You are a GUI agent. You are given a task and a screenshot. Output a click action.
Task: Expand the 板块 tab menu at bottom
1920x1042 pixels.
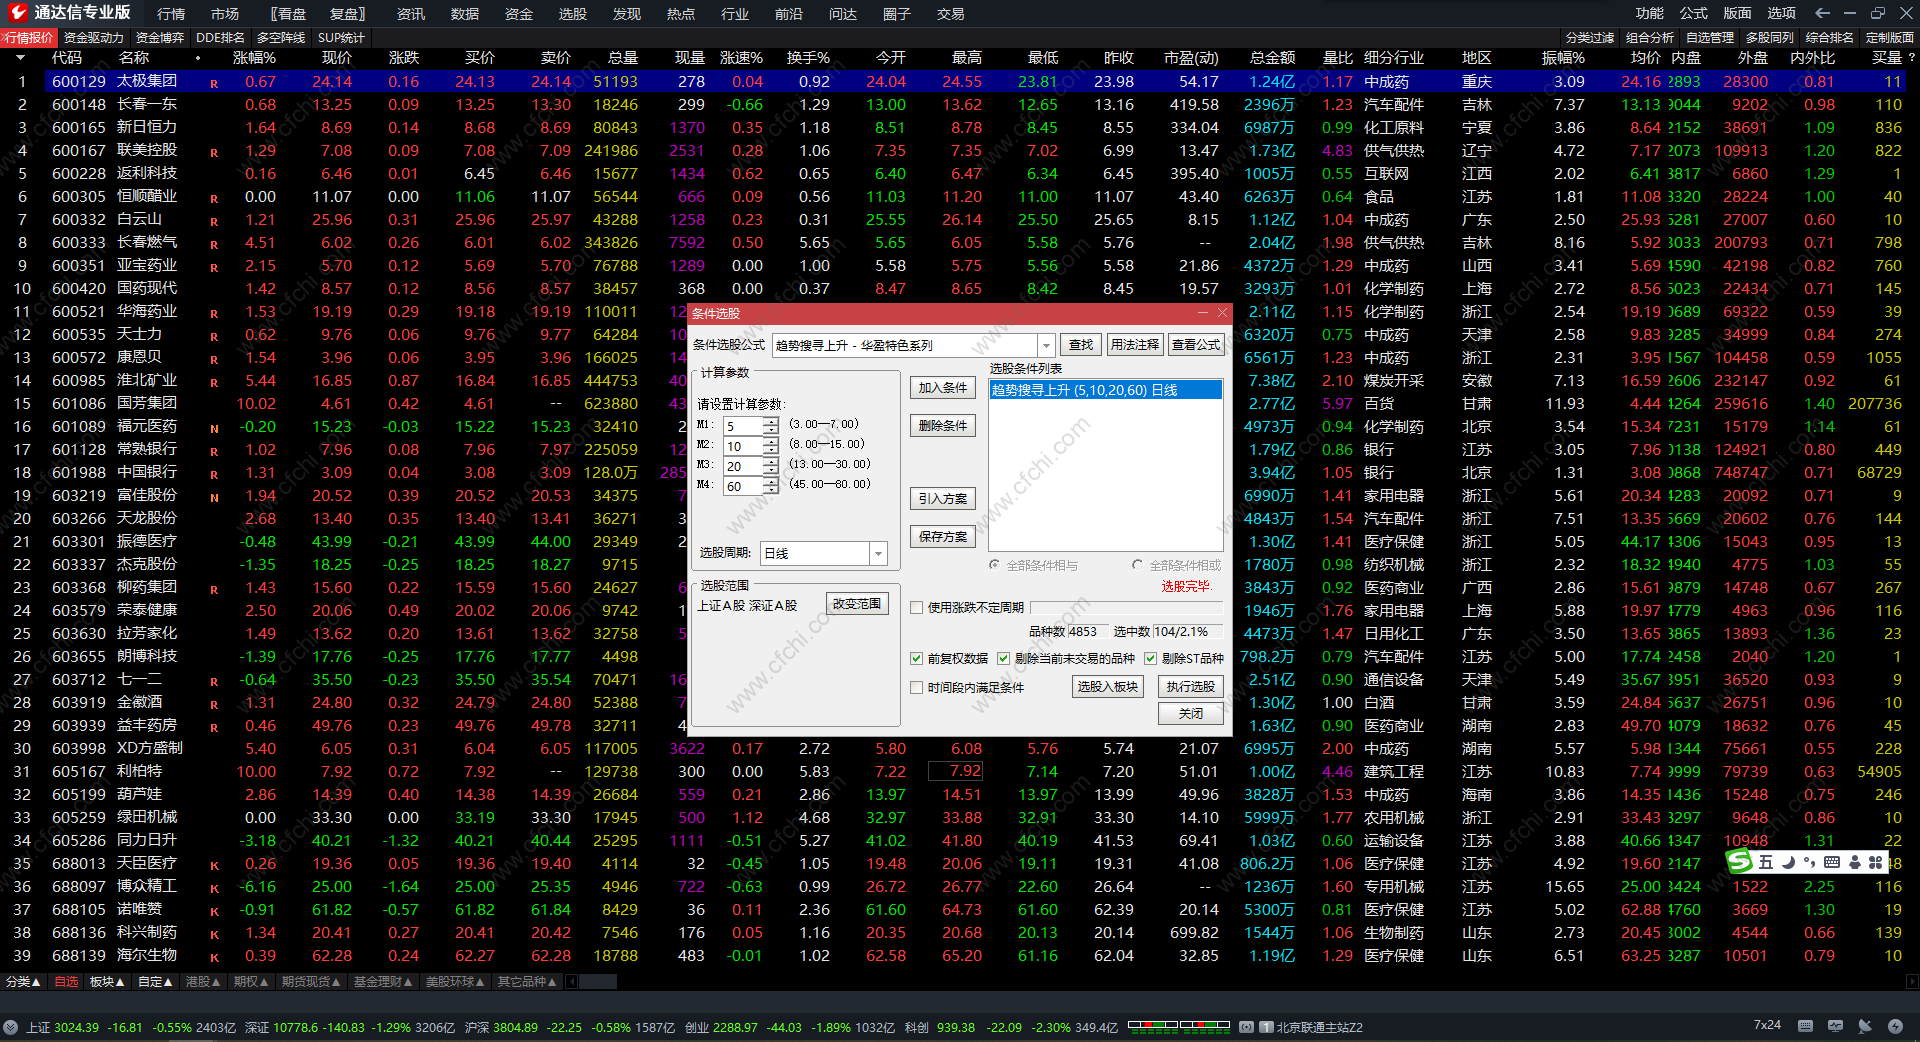(107, 982)
